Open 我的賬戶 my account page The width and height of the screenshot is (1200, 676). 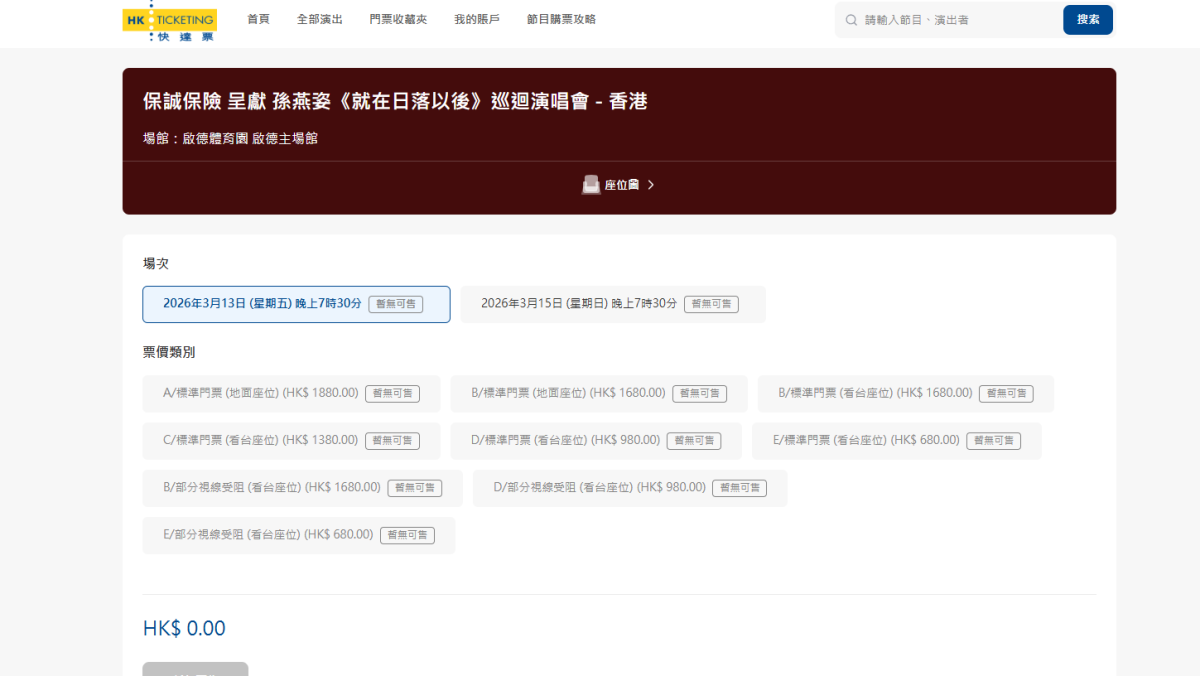coord(477,19)
